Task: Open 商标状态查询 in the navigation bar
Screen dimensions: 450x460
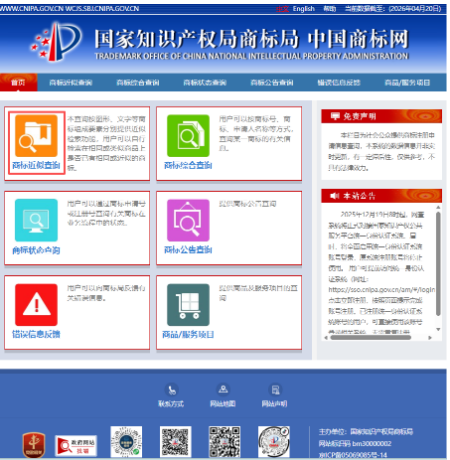Action: (x=205, y=82)
